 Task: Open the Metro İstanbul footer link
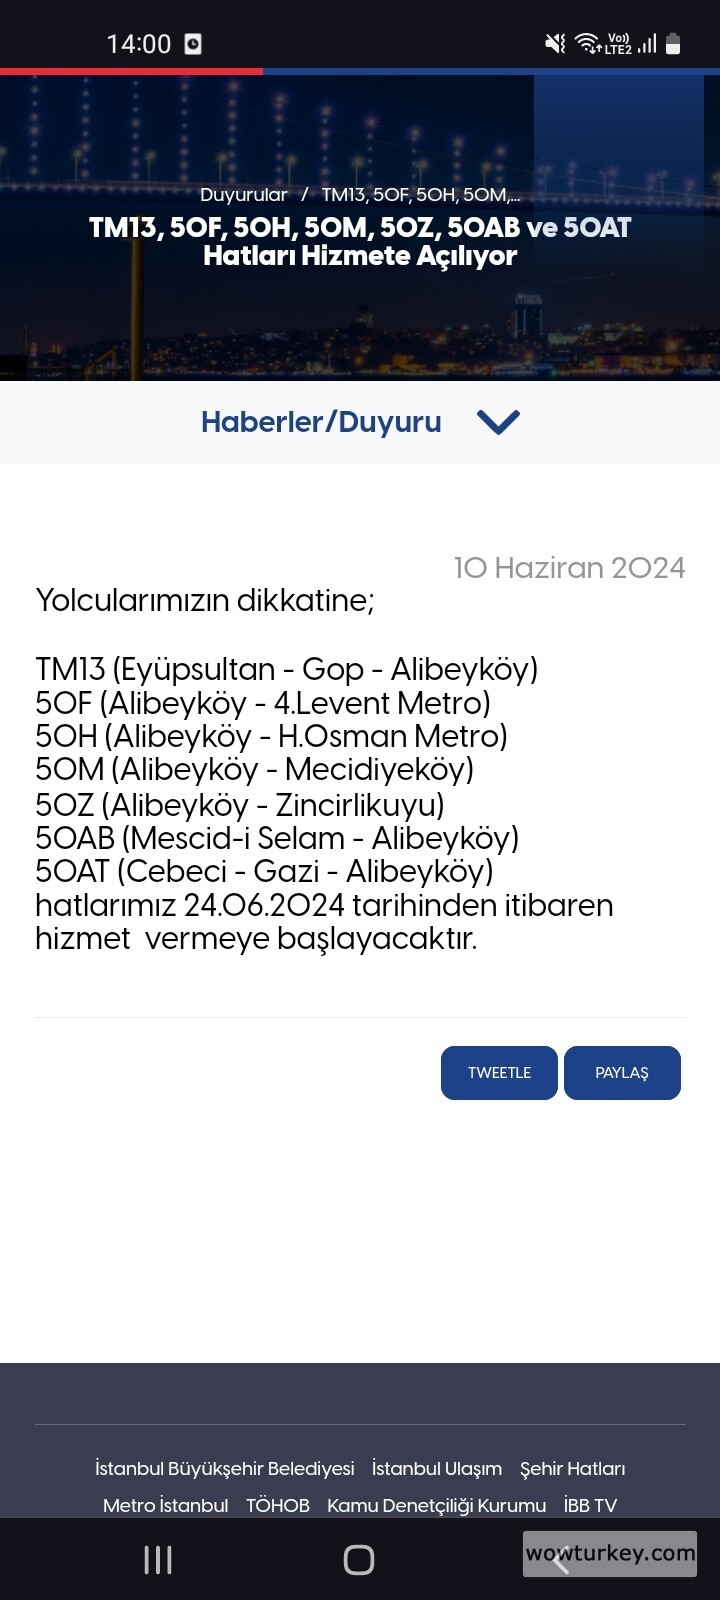(x=164, y=1505)
